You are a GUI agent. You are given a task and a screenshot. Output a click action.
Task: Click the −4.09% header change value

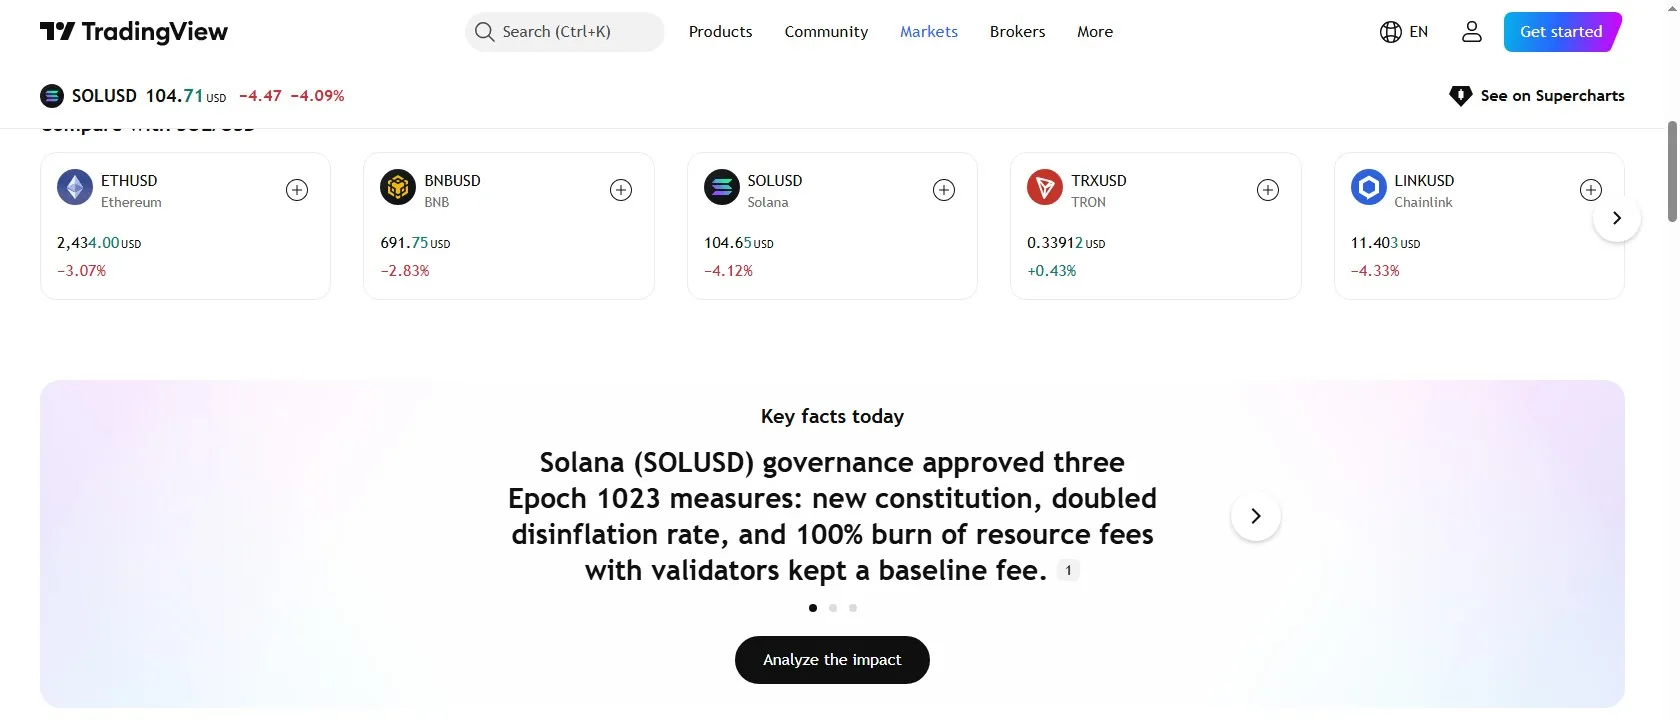click(317, 96)
